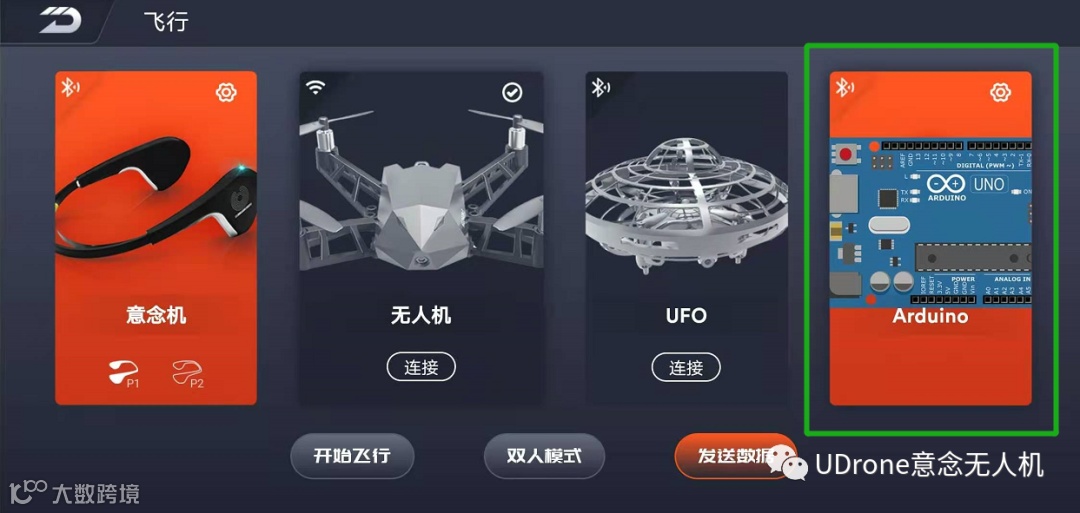Open the settings gear on the Arduino card

1000,92
